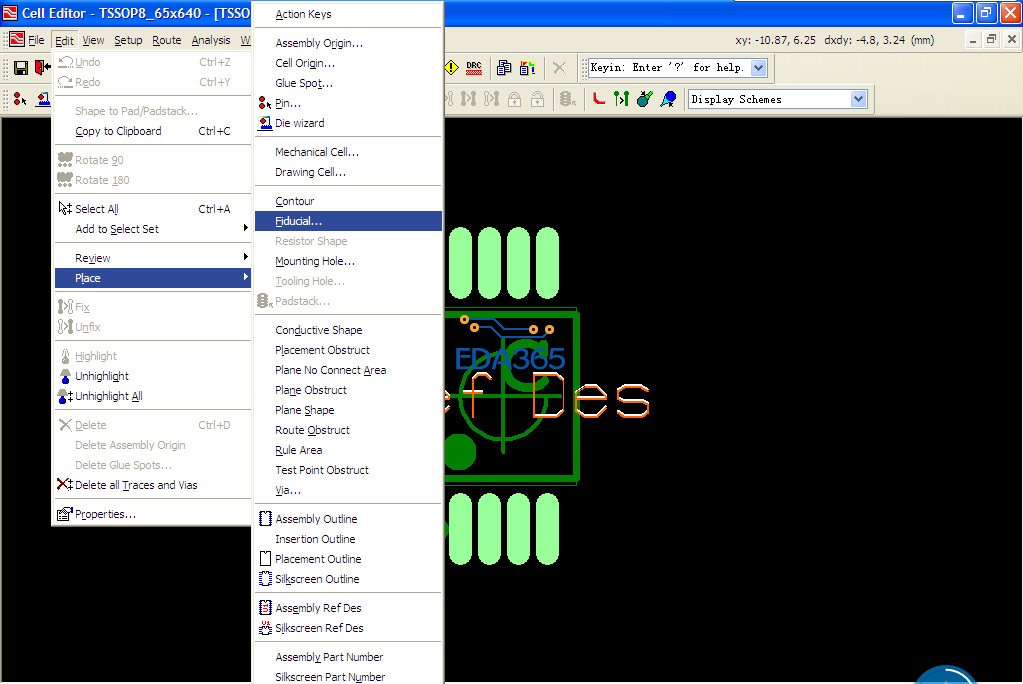The width and height of the screenshot is (1023, 684).
Task: Open the Analysis menu
Action: 211,40
